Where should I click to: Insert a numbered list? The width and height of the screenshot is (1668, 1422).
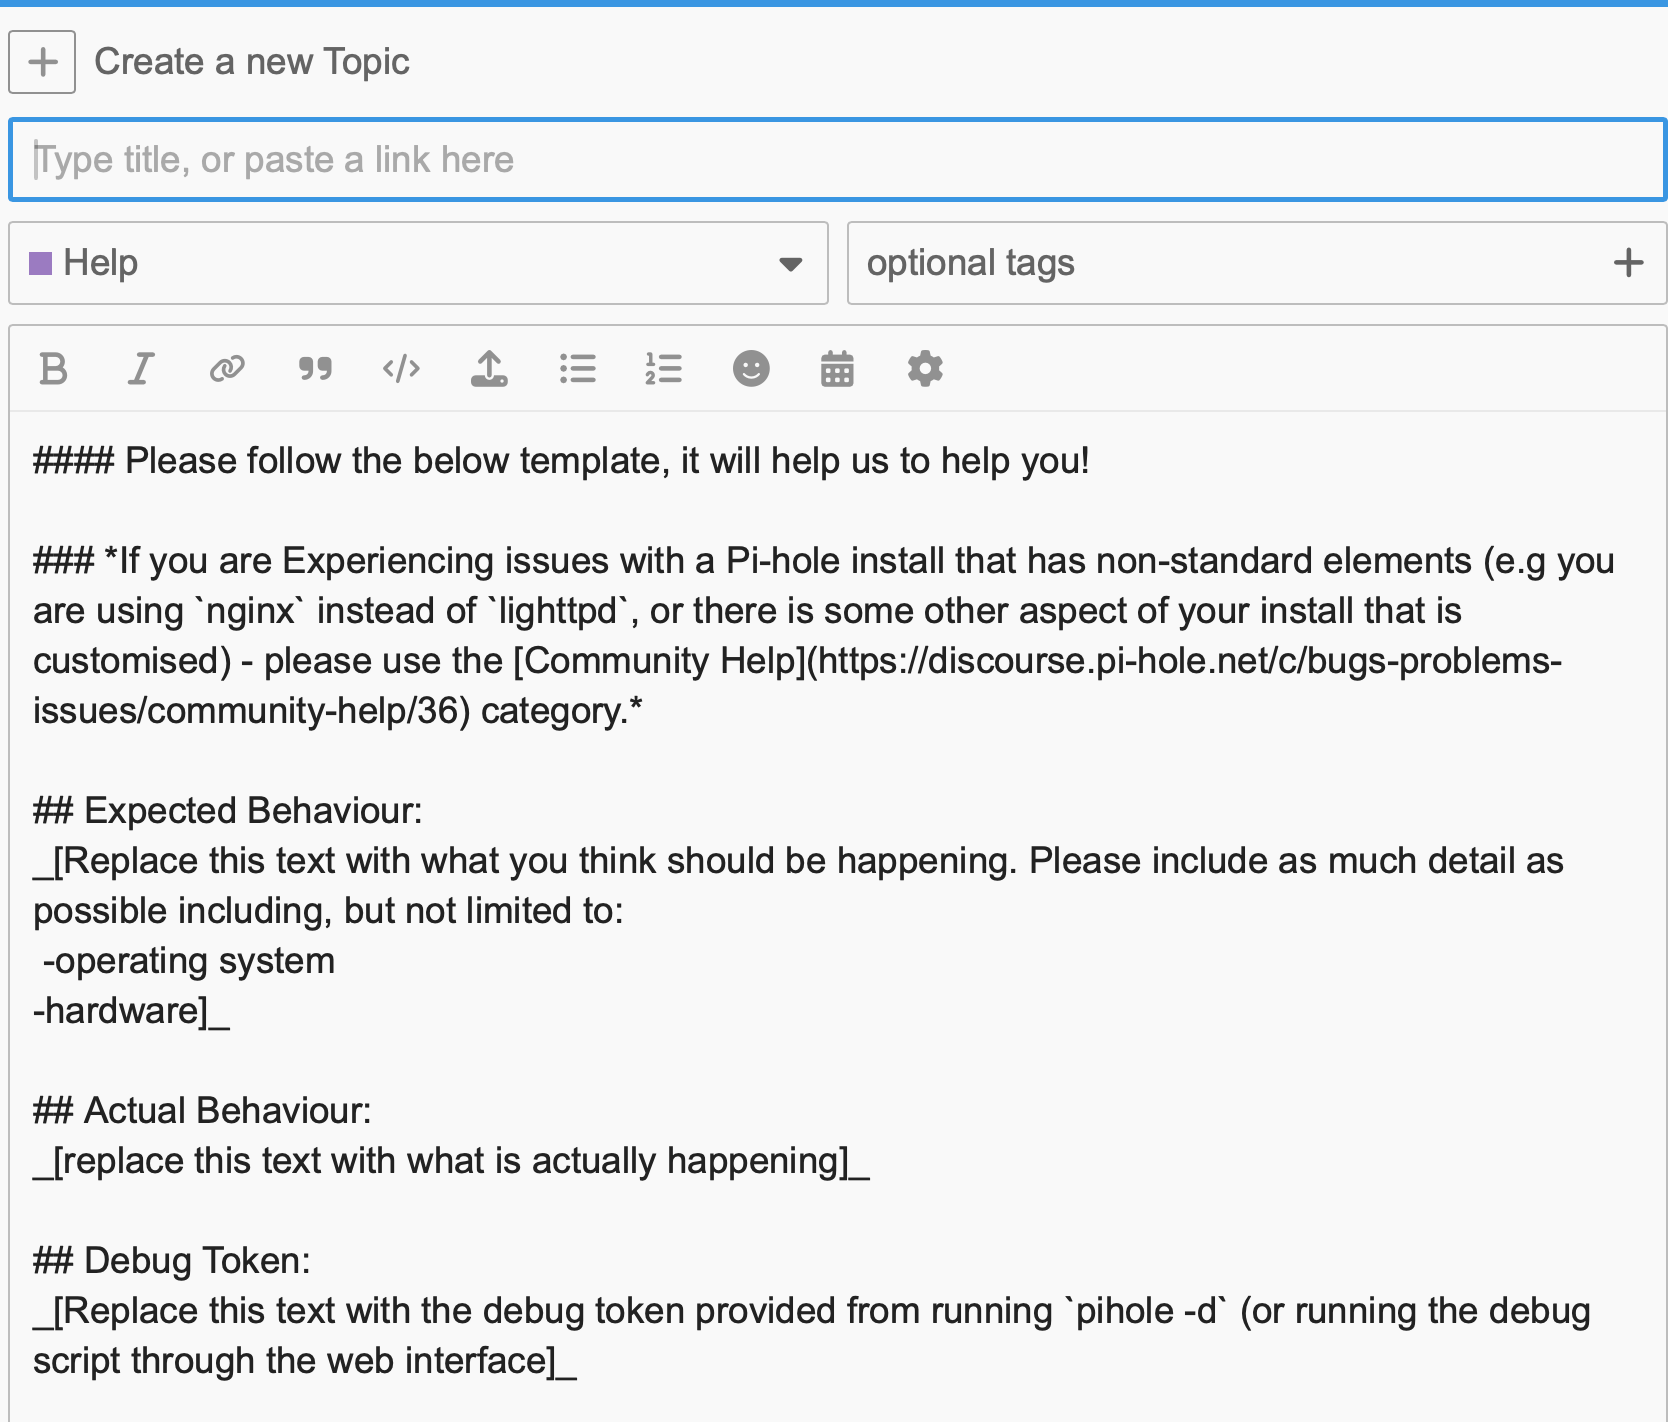click(x=663, y=369)
